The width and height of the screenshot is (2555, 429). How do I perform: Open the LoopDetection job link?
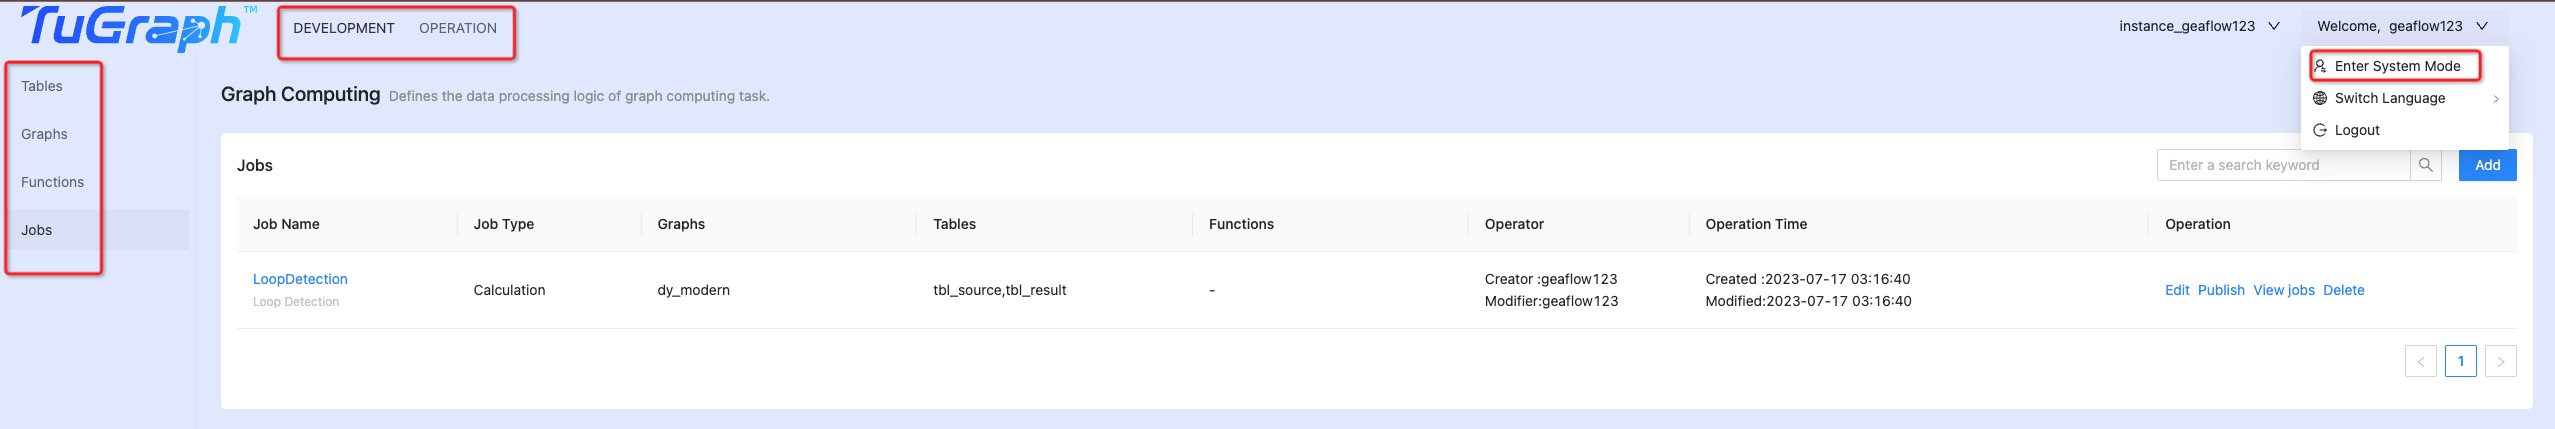[300, 279]
